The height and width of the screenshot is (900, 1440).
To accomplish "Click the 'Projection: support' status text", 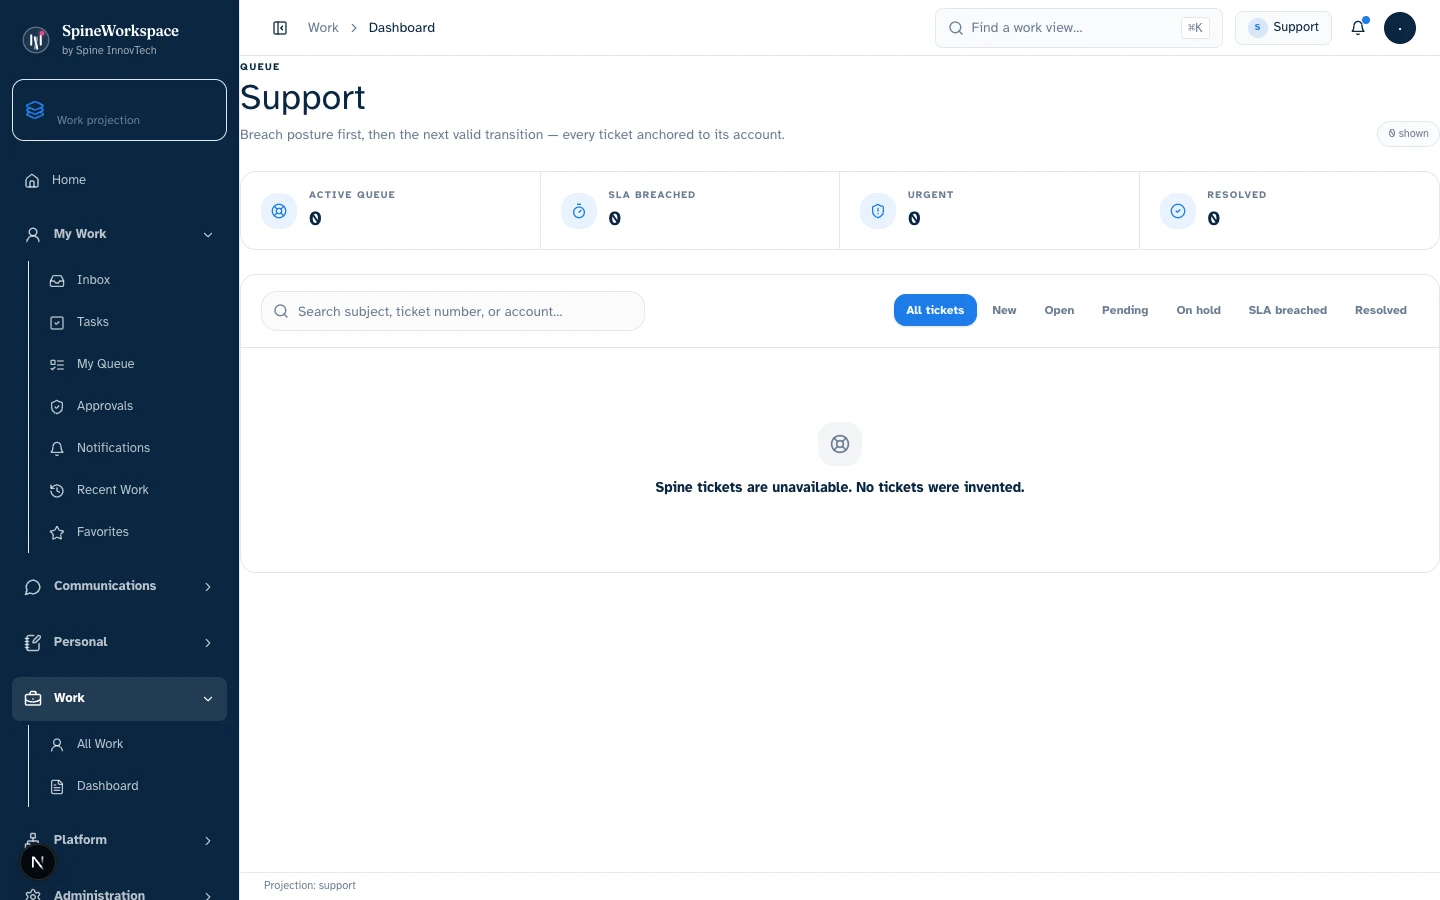I will click(x=310, y=886).
